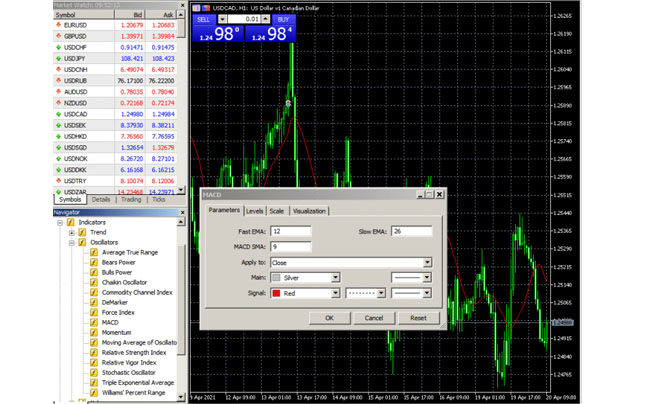The image size is (660, 404).
Task: Switch to the Levels tab
Action: (x=255, y=211)
